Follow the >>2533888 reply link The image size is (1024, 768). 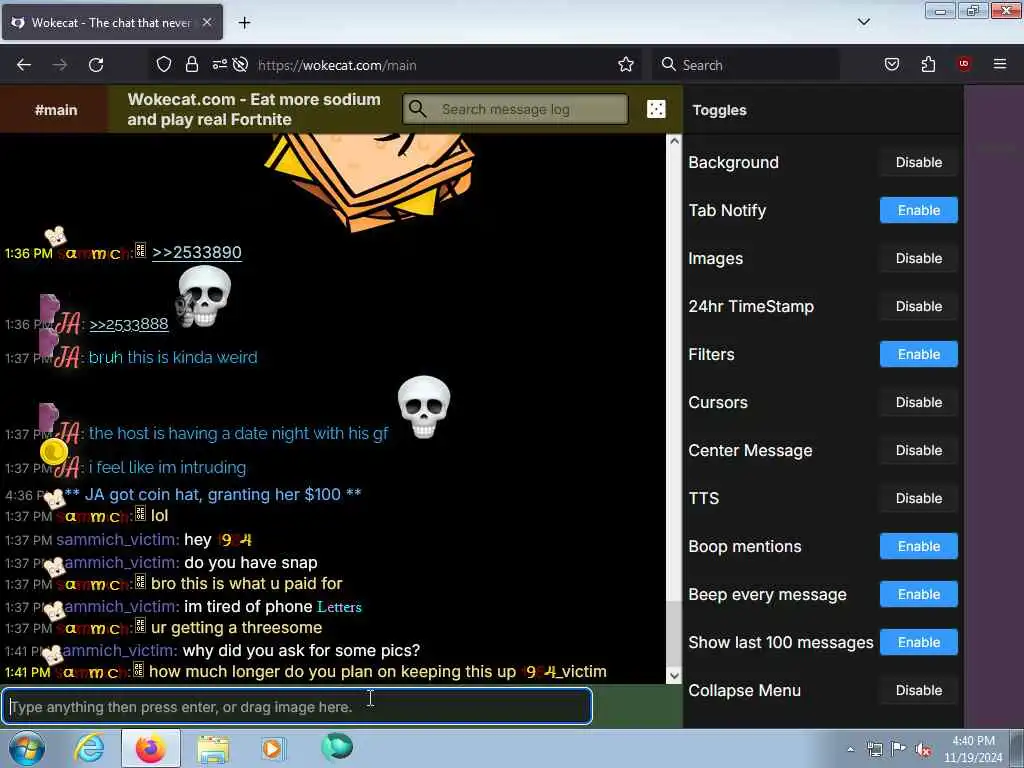129,324
